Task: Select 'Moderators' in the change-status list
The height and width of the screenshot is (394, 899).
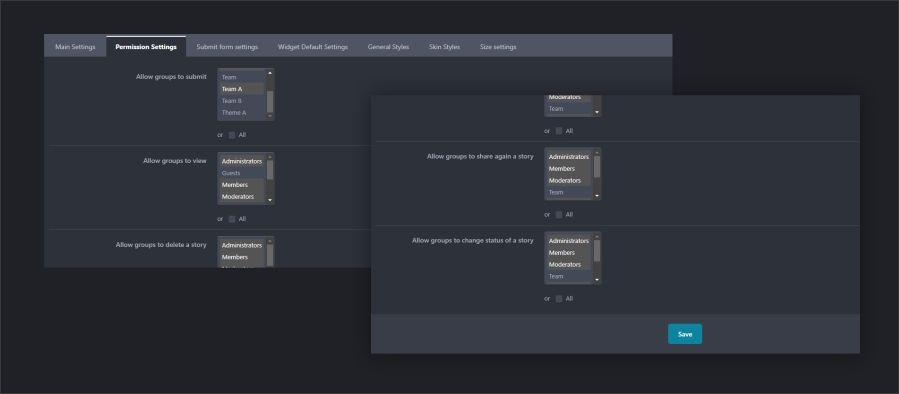Action: [x=569, y=264]
